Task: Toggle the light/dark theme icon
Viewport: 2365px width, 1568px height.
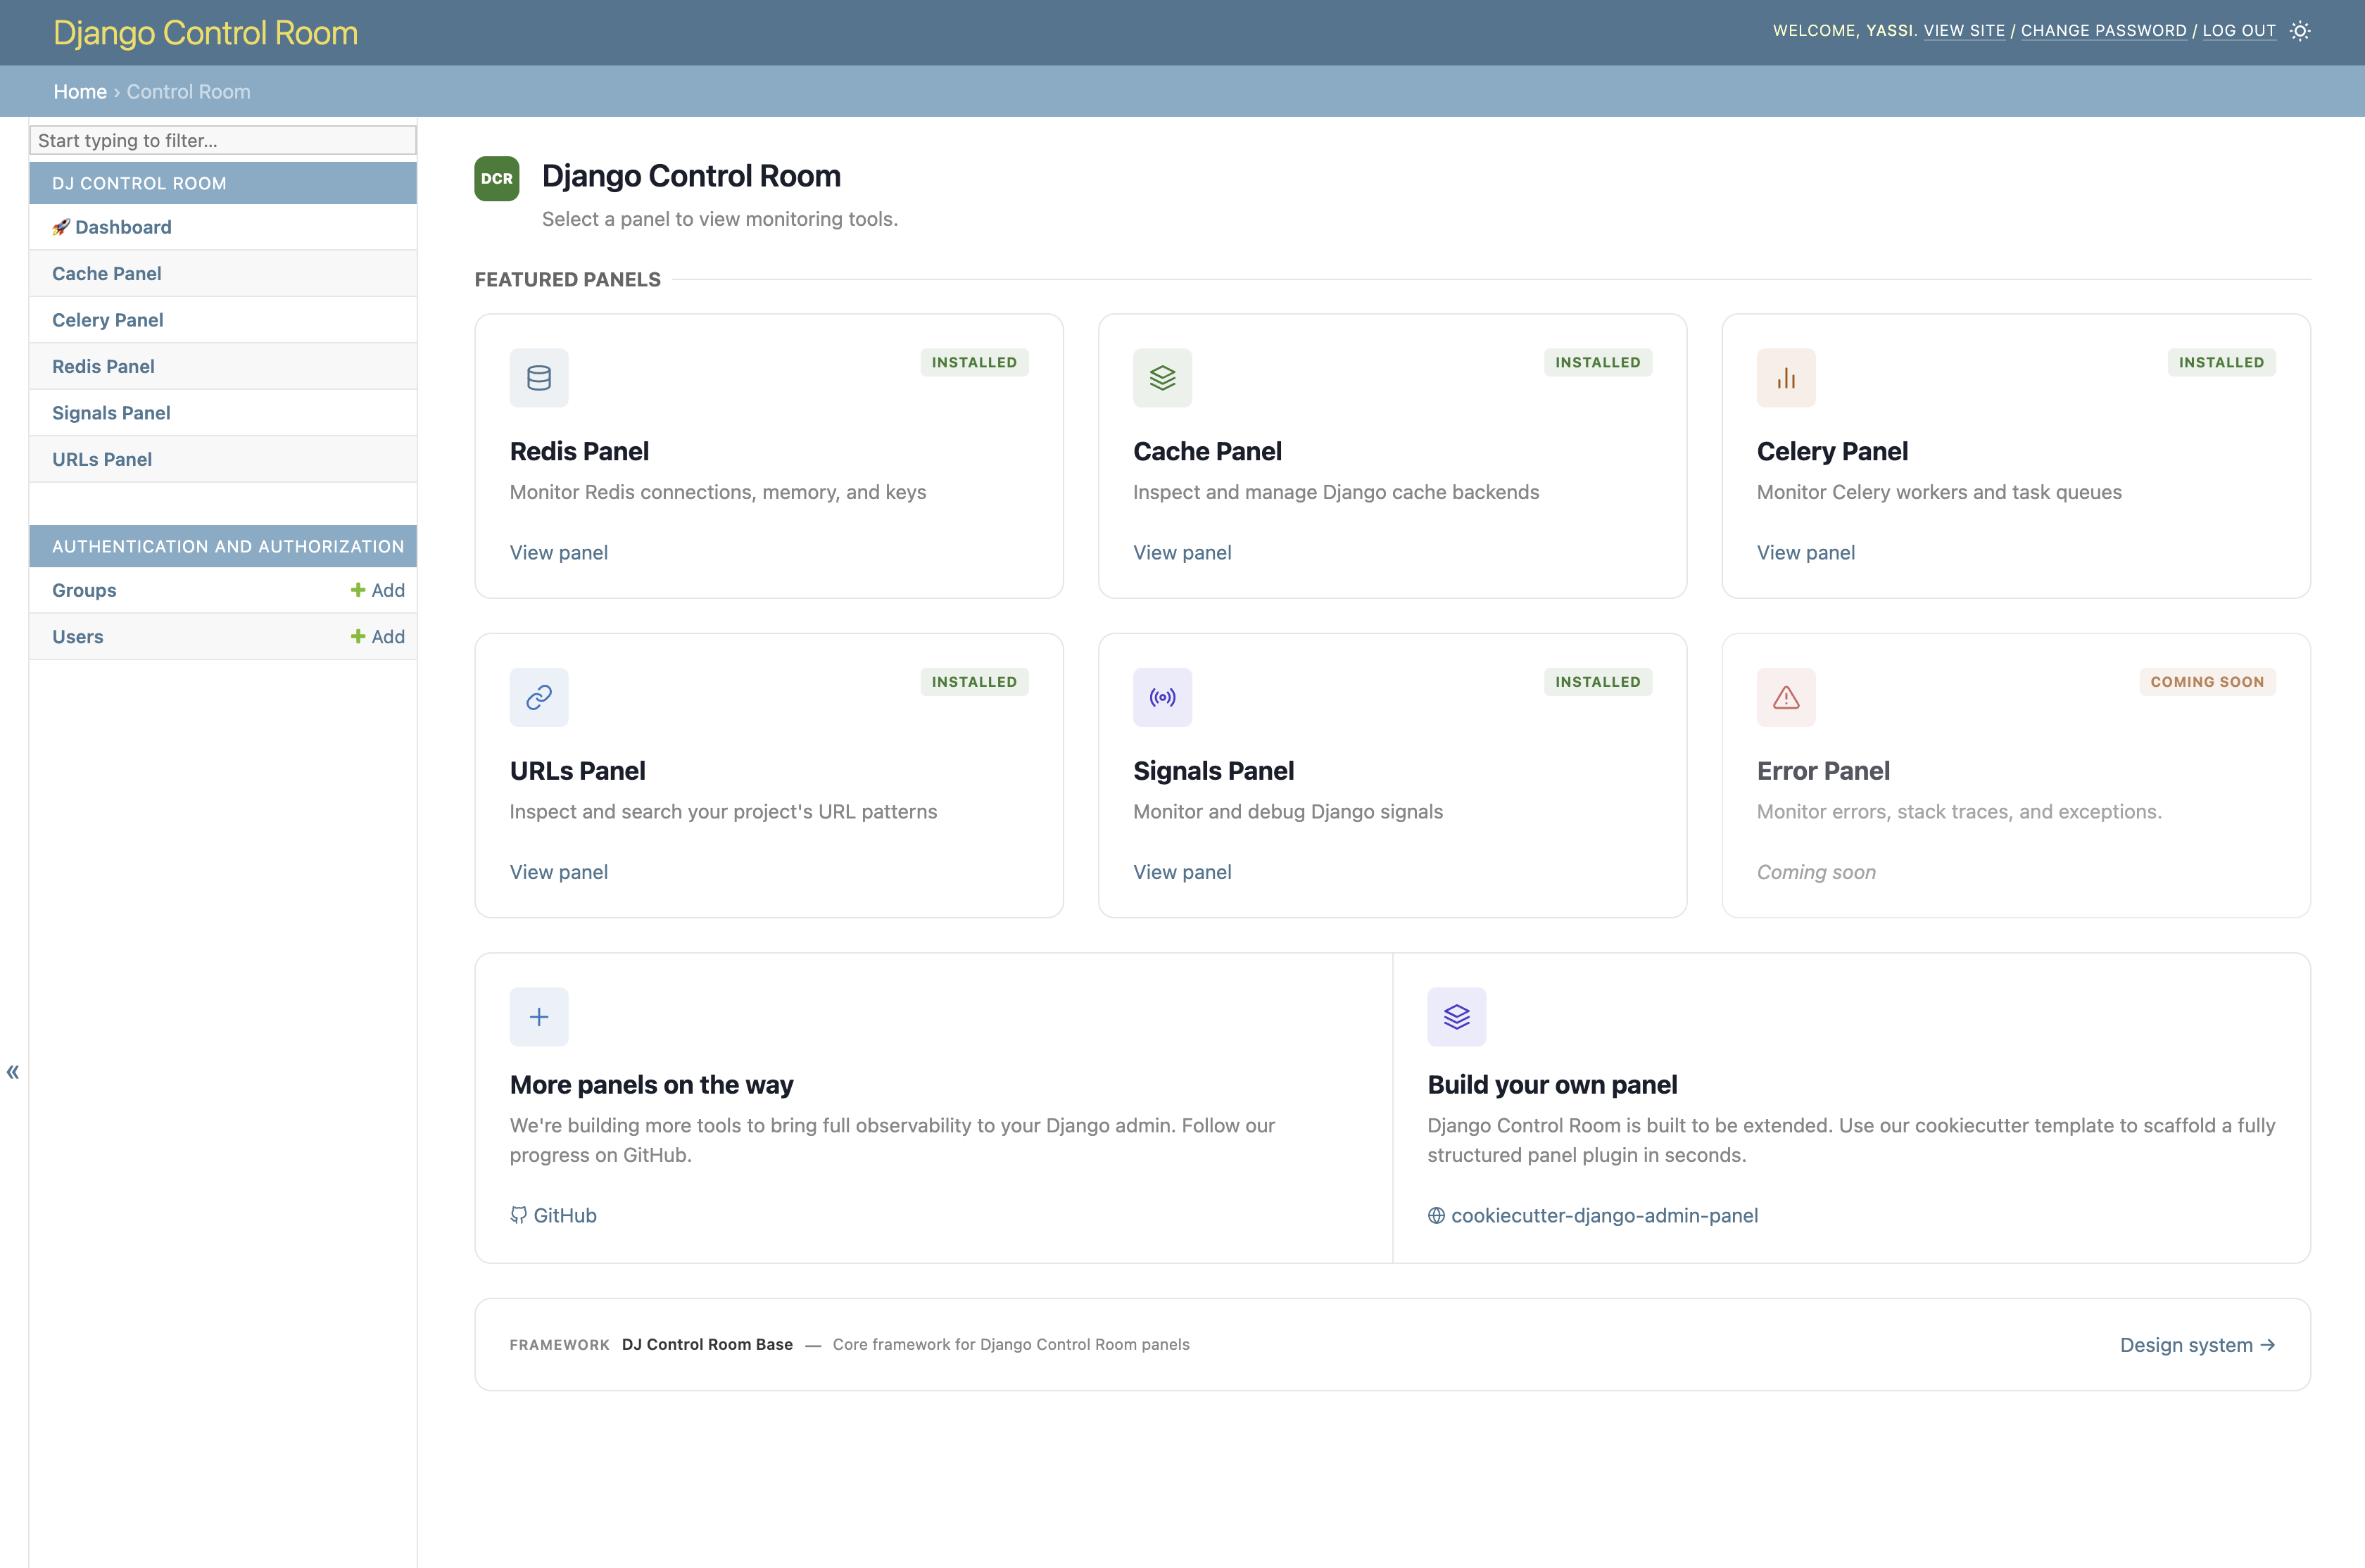Action: point(2300,31)
